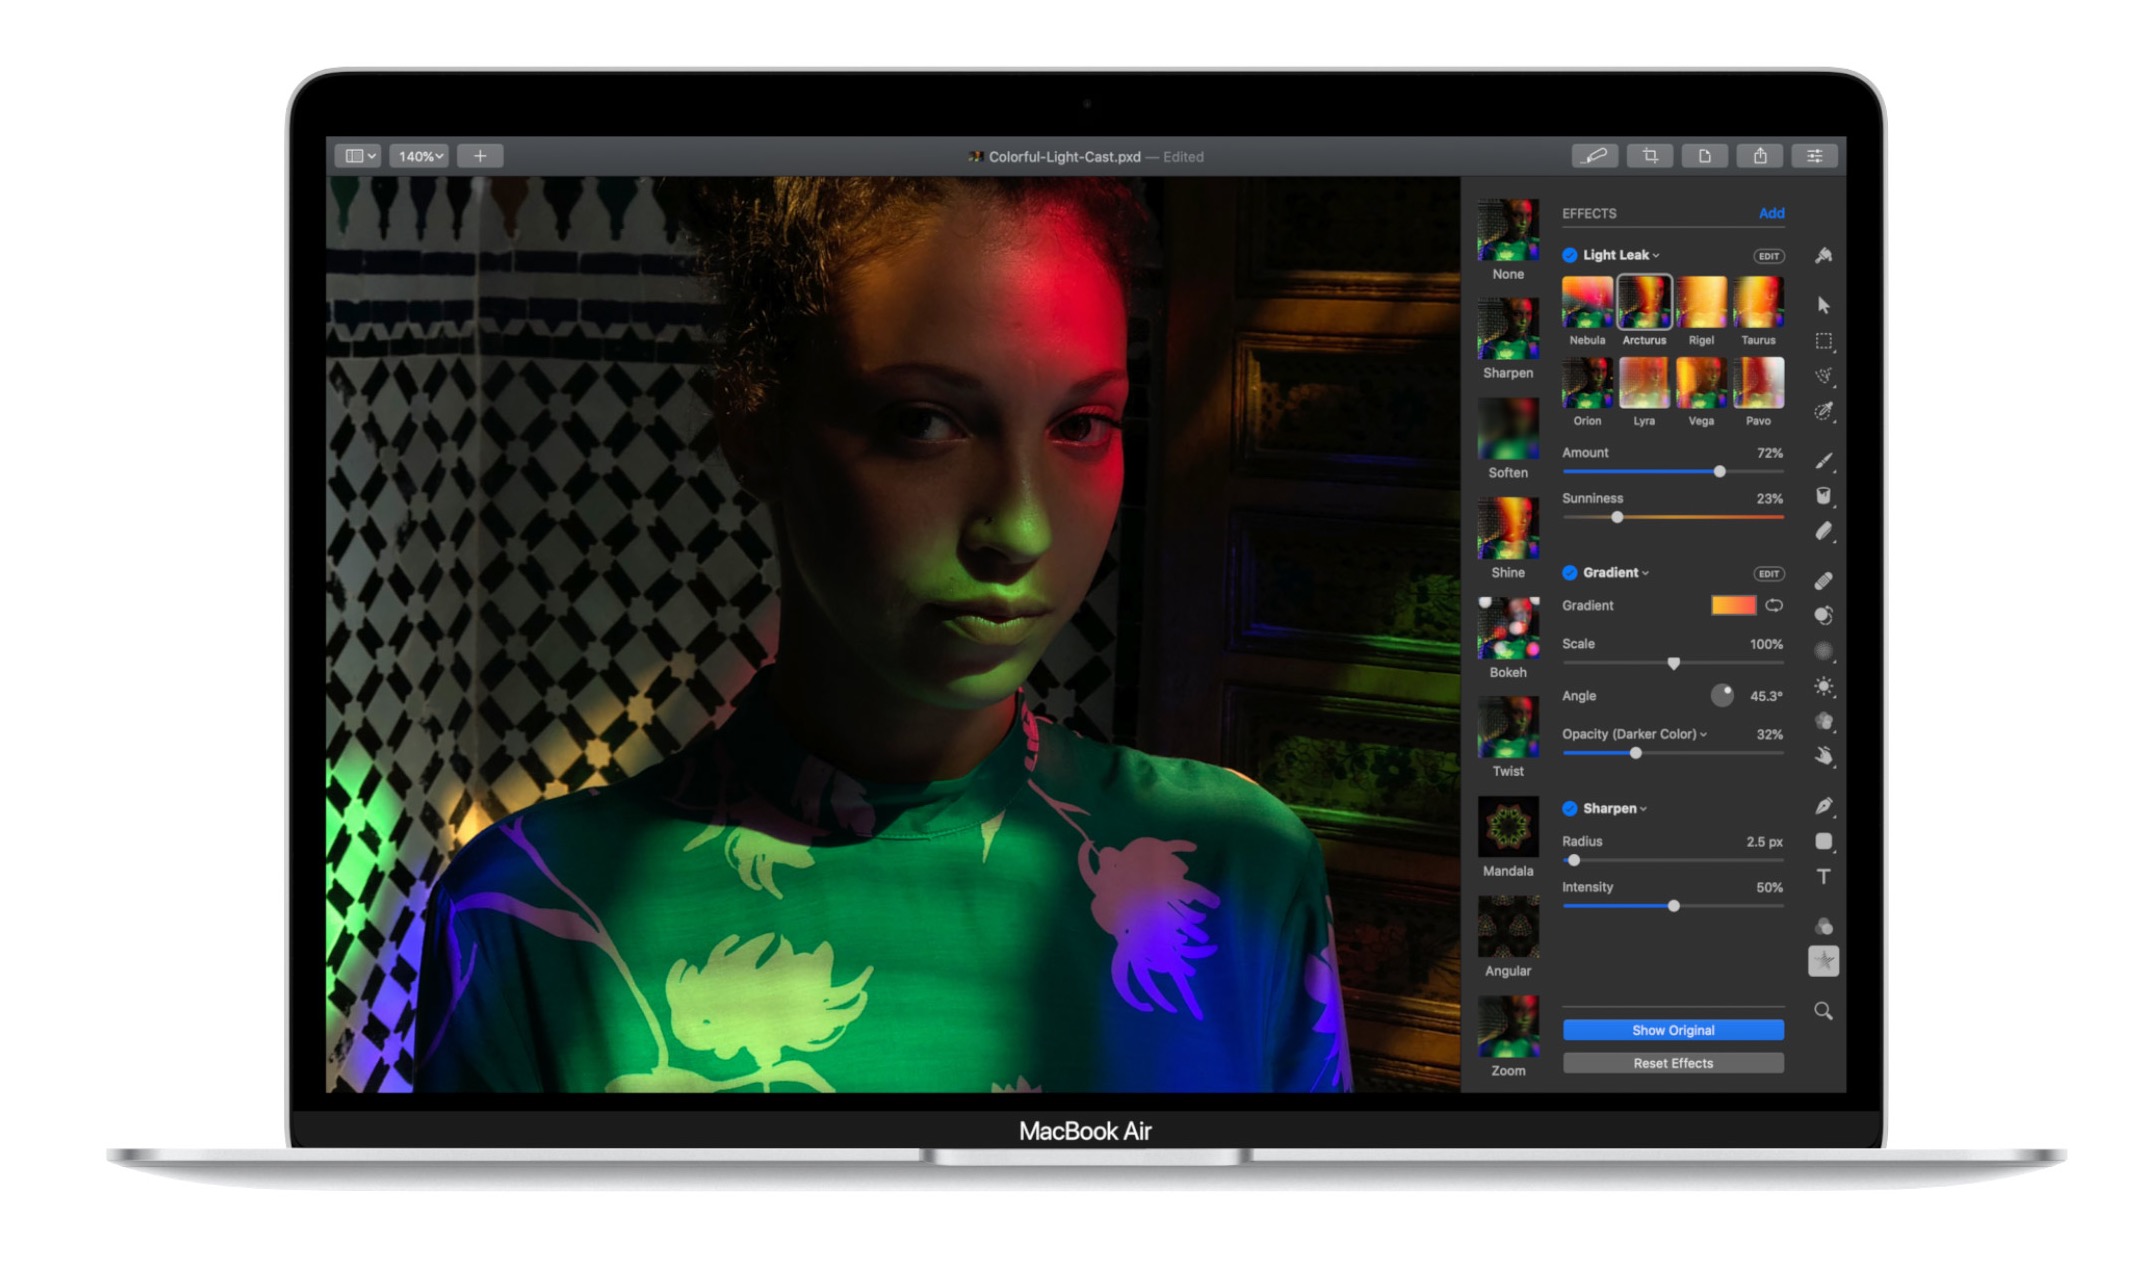Click the Reset Effects button
This screenshot has width=2146, height=1280.
coord(1672,1062)
